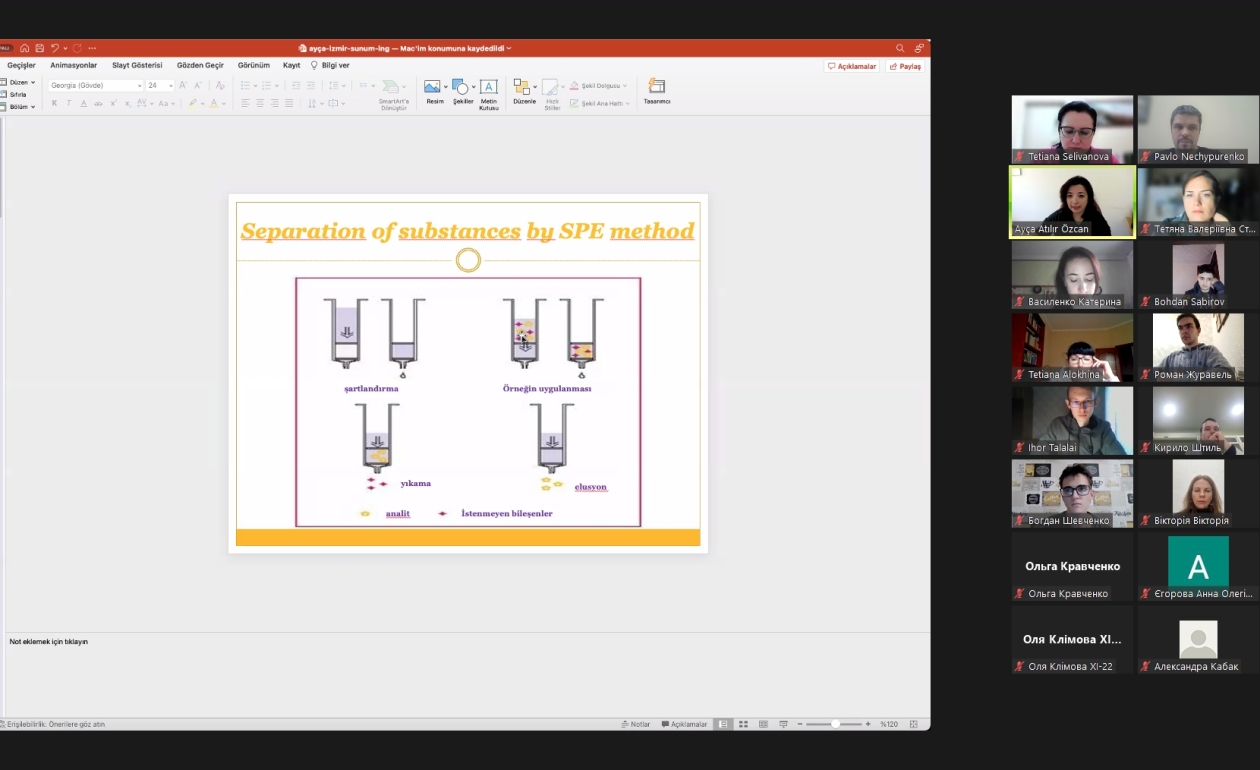Click the Açıklamalar button near Paylaş
1260x770 pixels.
[x=852, y=66]
